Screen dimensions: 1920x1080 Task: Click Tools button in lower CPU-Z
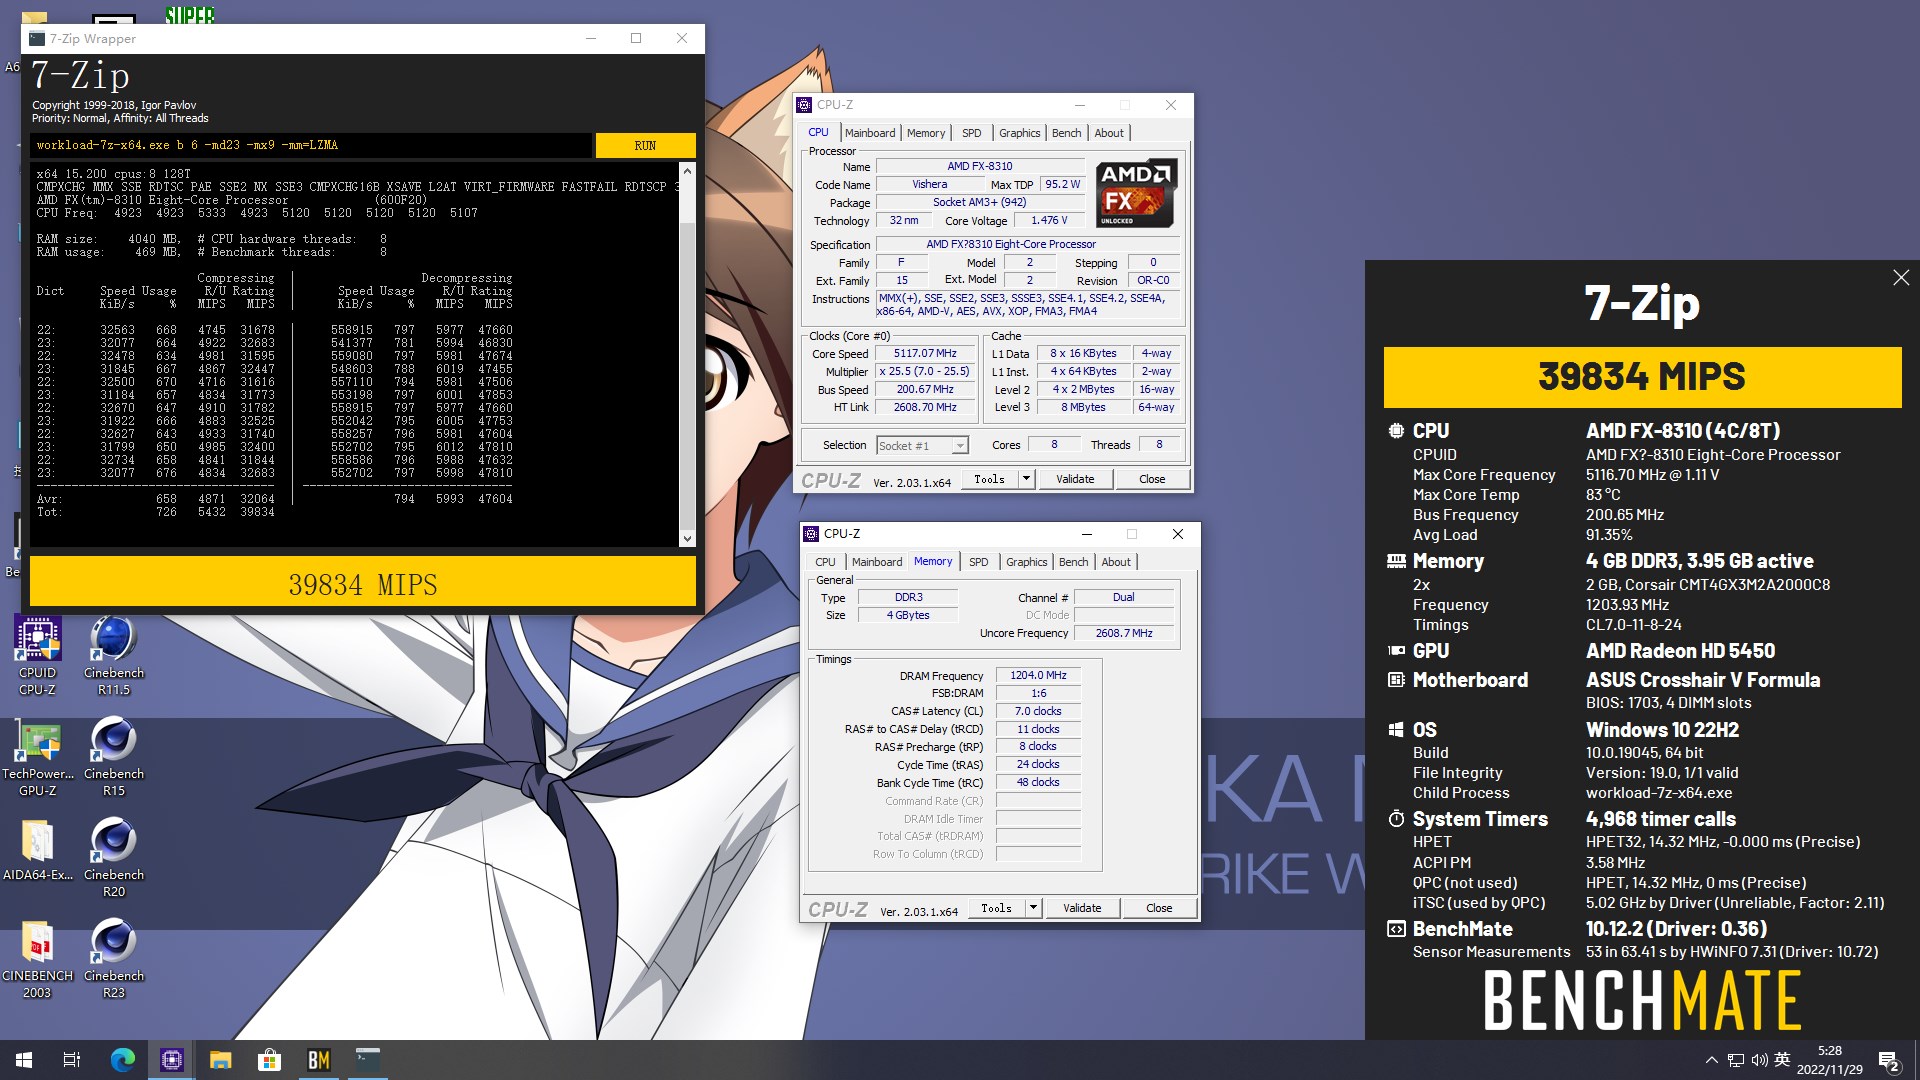click(x=996, y=908)
